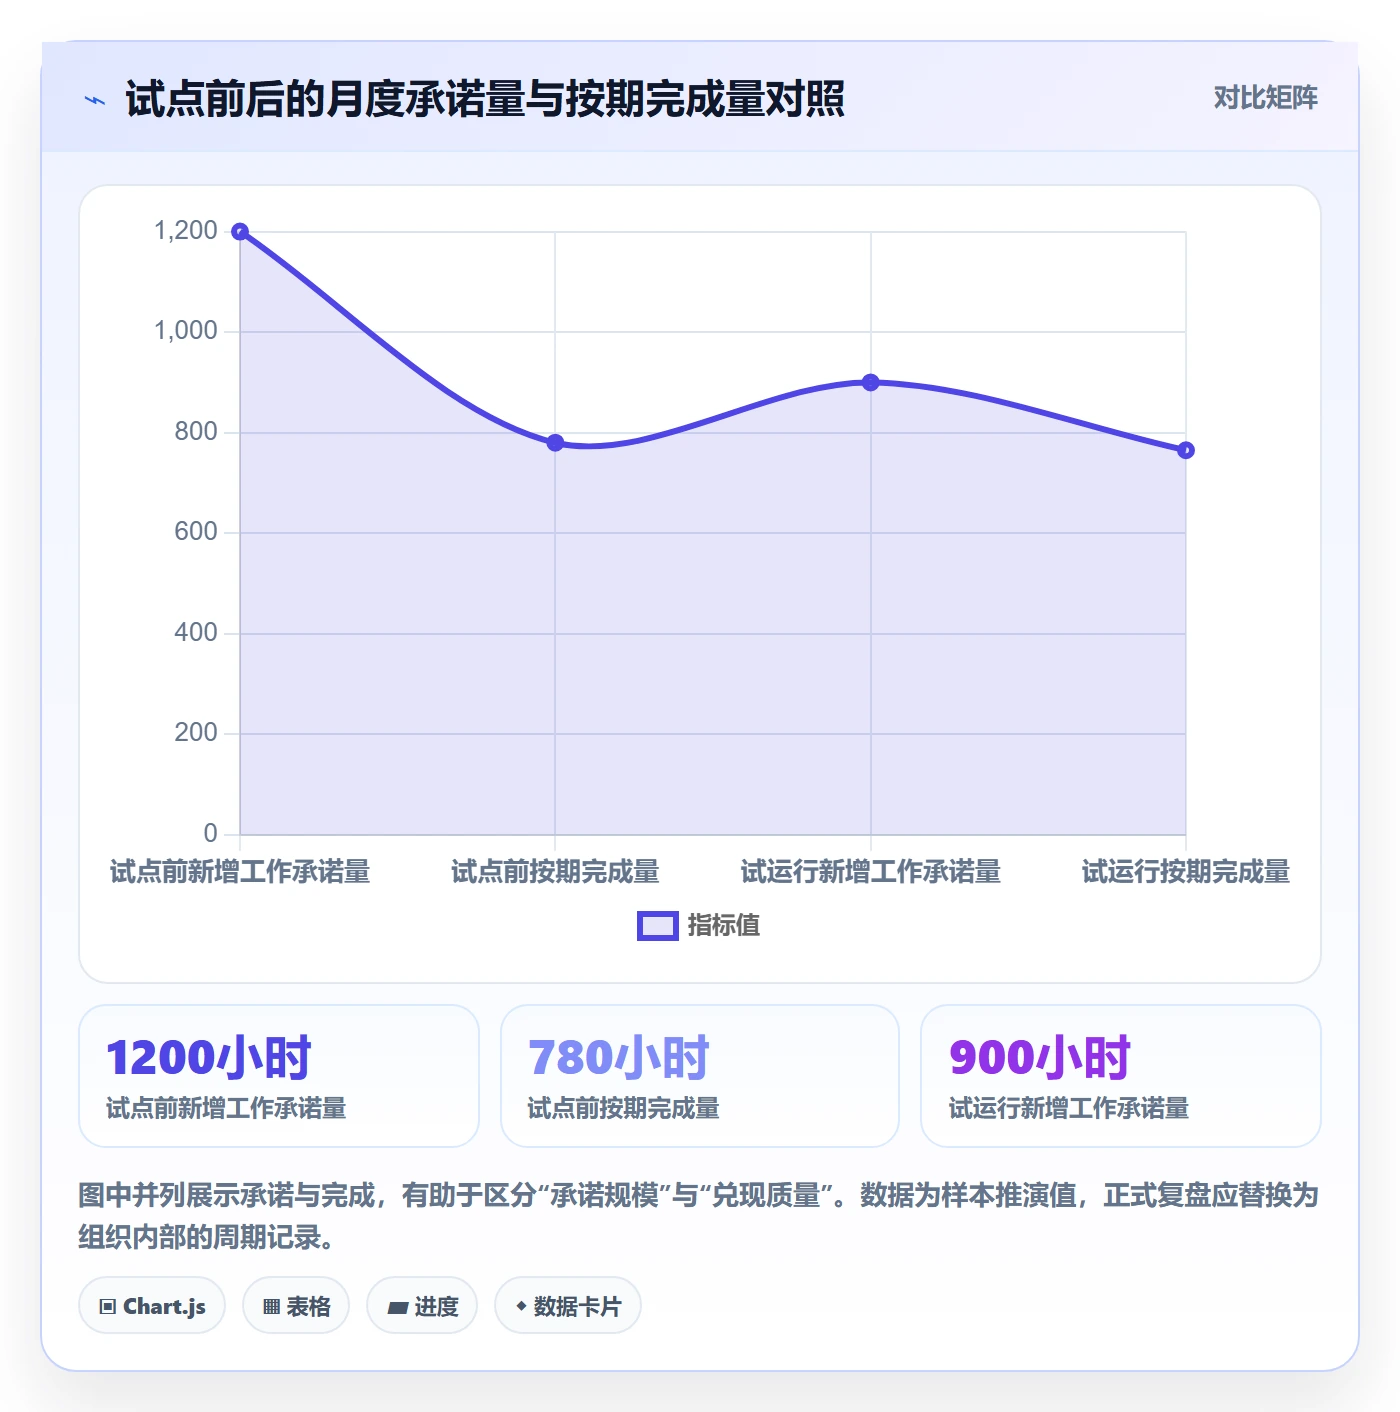
Task: Click the chart point for 试运行按期完成量
Action: [1186, 451]
